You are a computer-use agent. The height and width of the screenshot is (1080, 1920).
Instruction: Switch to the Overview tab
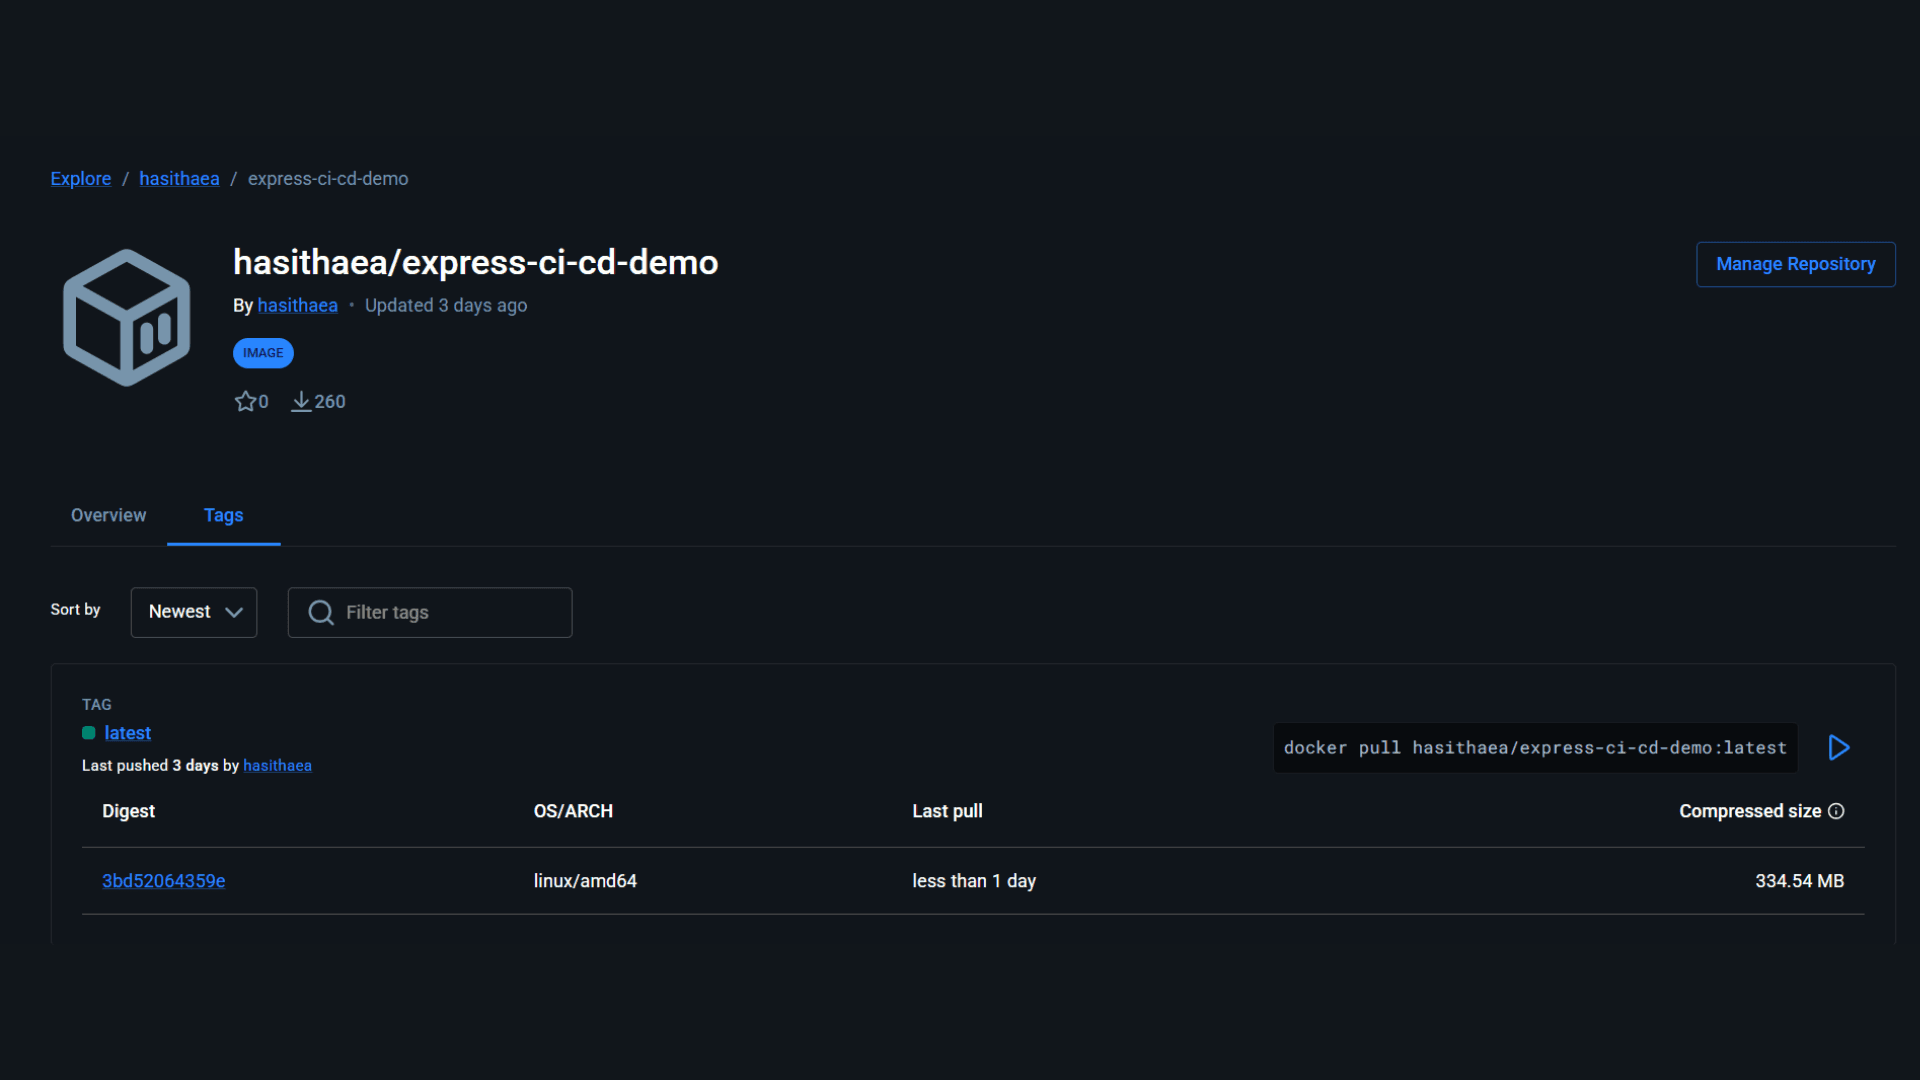(x=108, y=515)
